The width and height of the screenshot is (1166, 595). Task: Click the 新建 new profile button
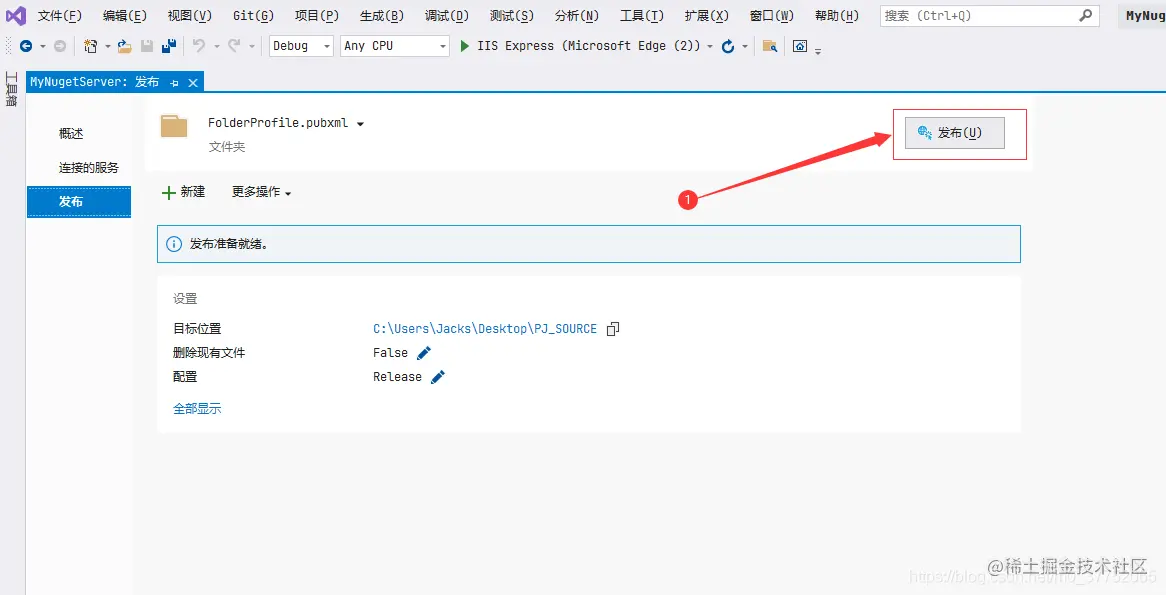[x=184, y=192]
